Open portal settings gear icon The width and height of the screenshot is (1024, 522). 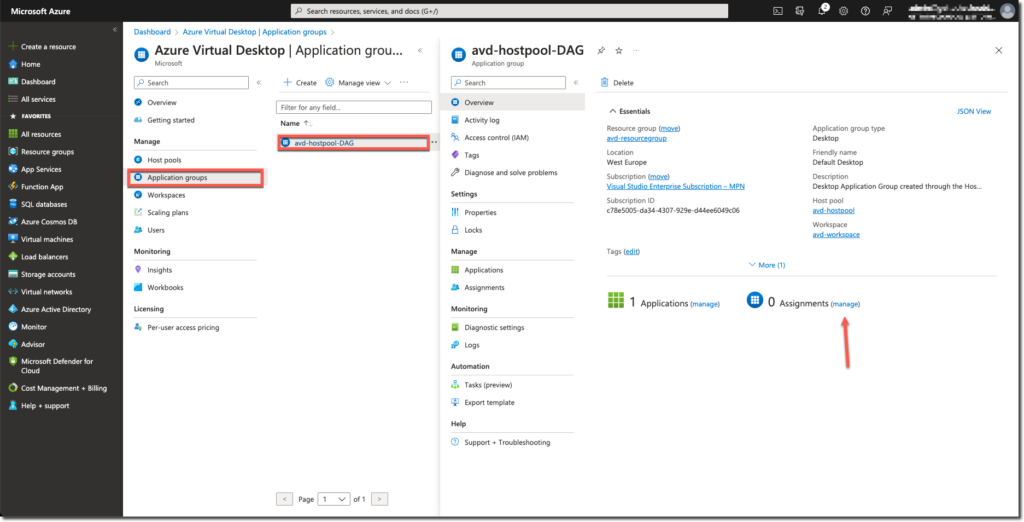point(844,11)
